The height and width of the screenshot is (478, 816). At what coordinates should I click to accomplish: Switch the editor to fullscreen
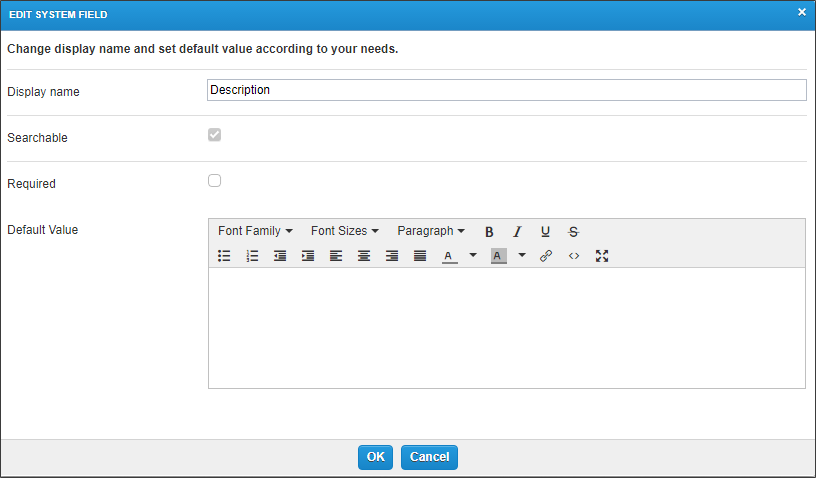click(602, 256)
